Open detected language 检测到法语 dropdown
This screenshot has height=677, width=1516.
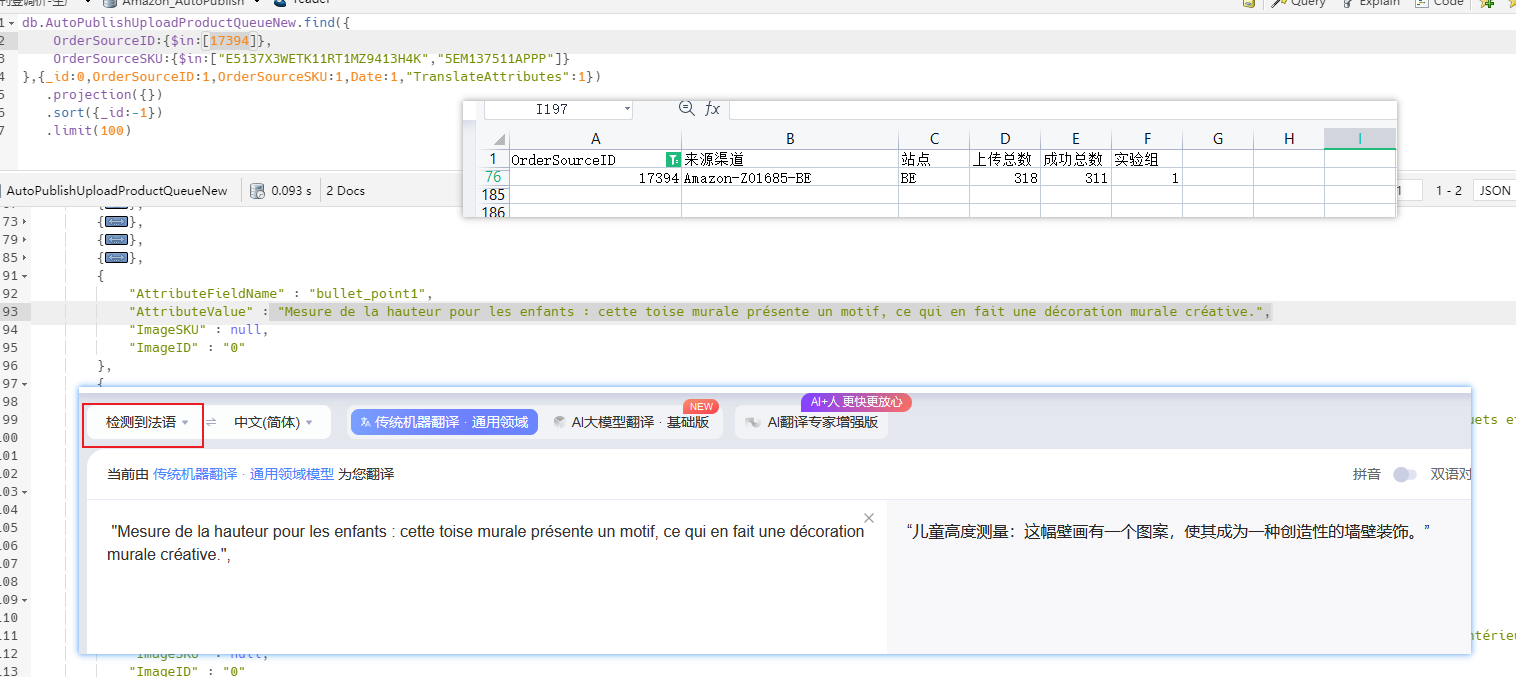click(x=147, y=423)
